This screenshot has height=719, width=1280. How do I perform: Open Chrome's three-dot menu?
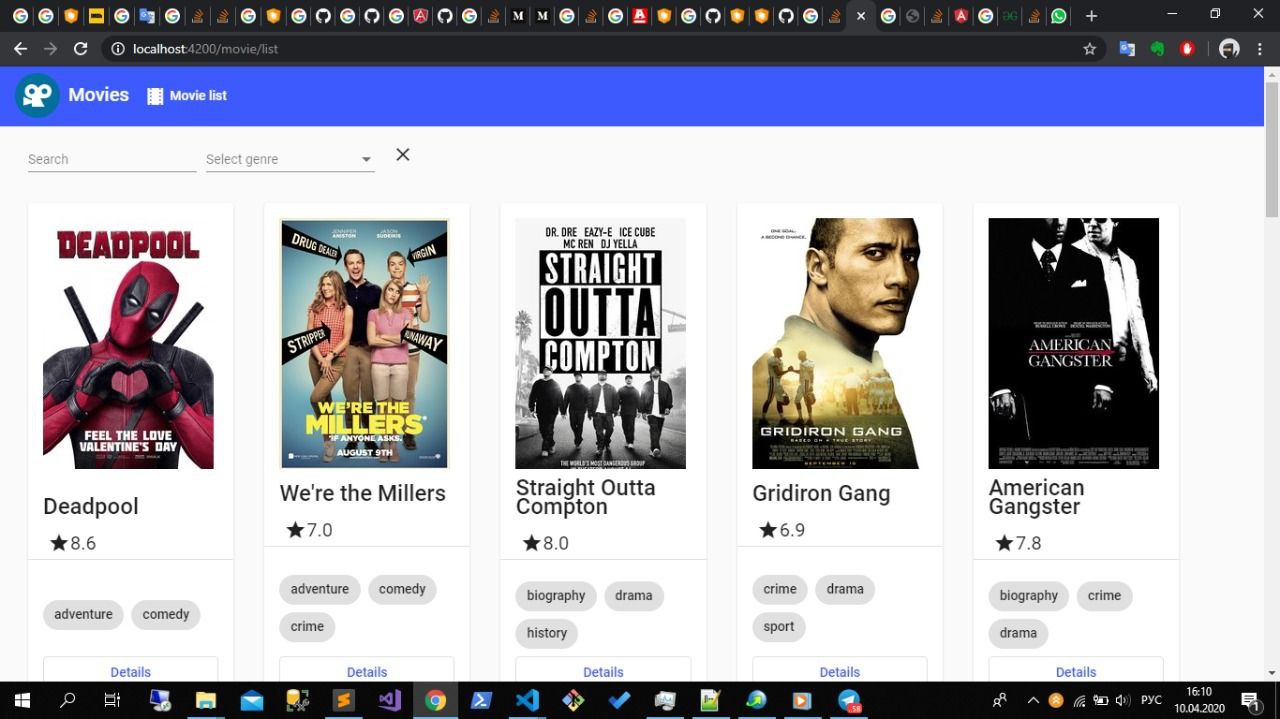1259,49
